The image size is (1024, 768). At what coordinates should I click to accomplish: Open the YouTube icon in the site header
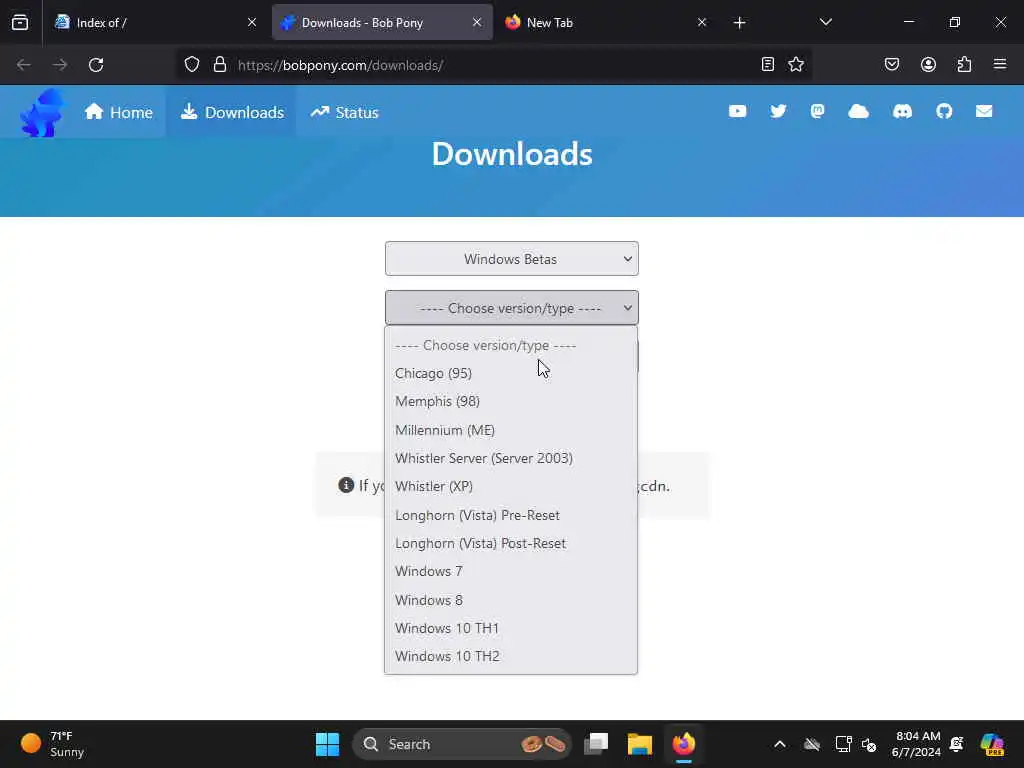pyautogui.click(x=737, y=112)
